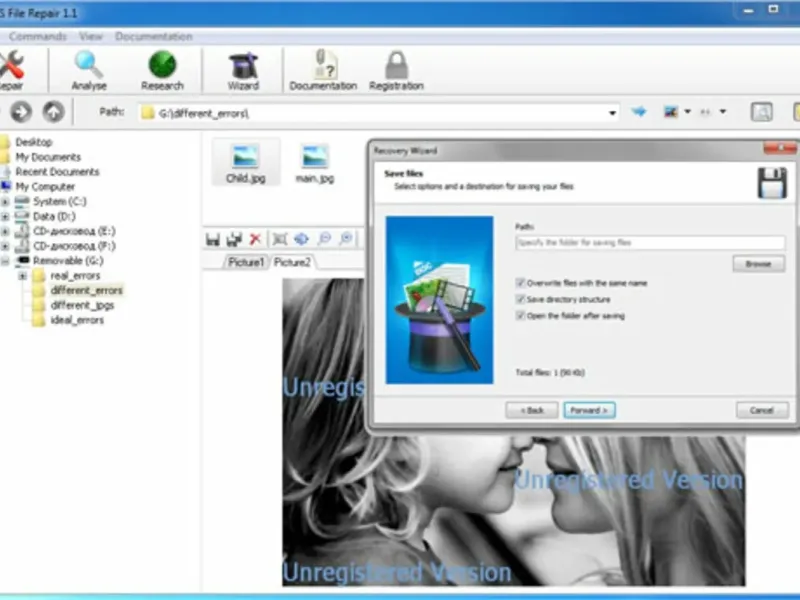Select the different_errors folder

click(86, 290)
